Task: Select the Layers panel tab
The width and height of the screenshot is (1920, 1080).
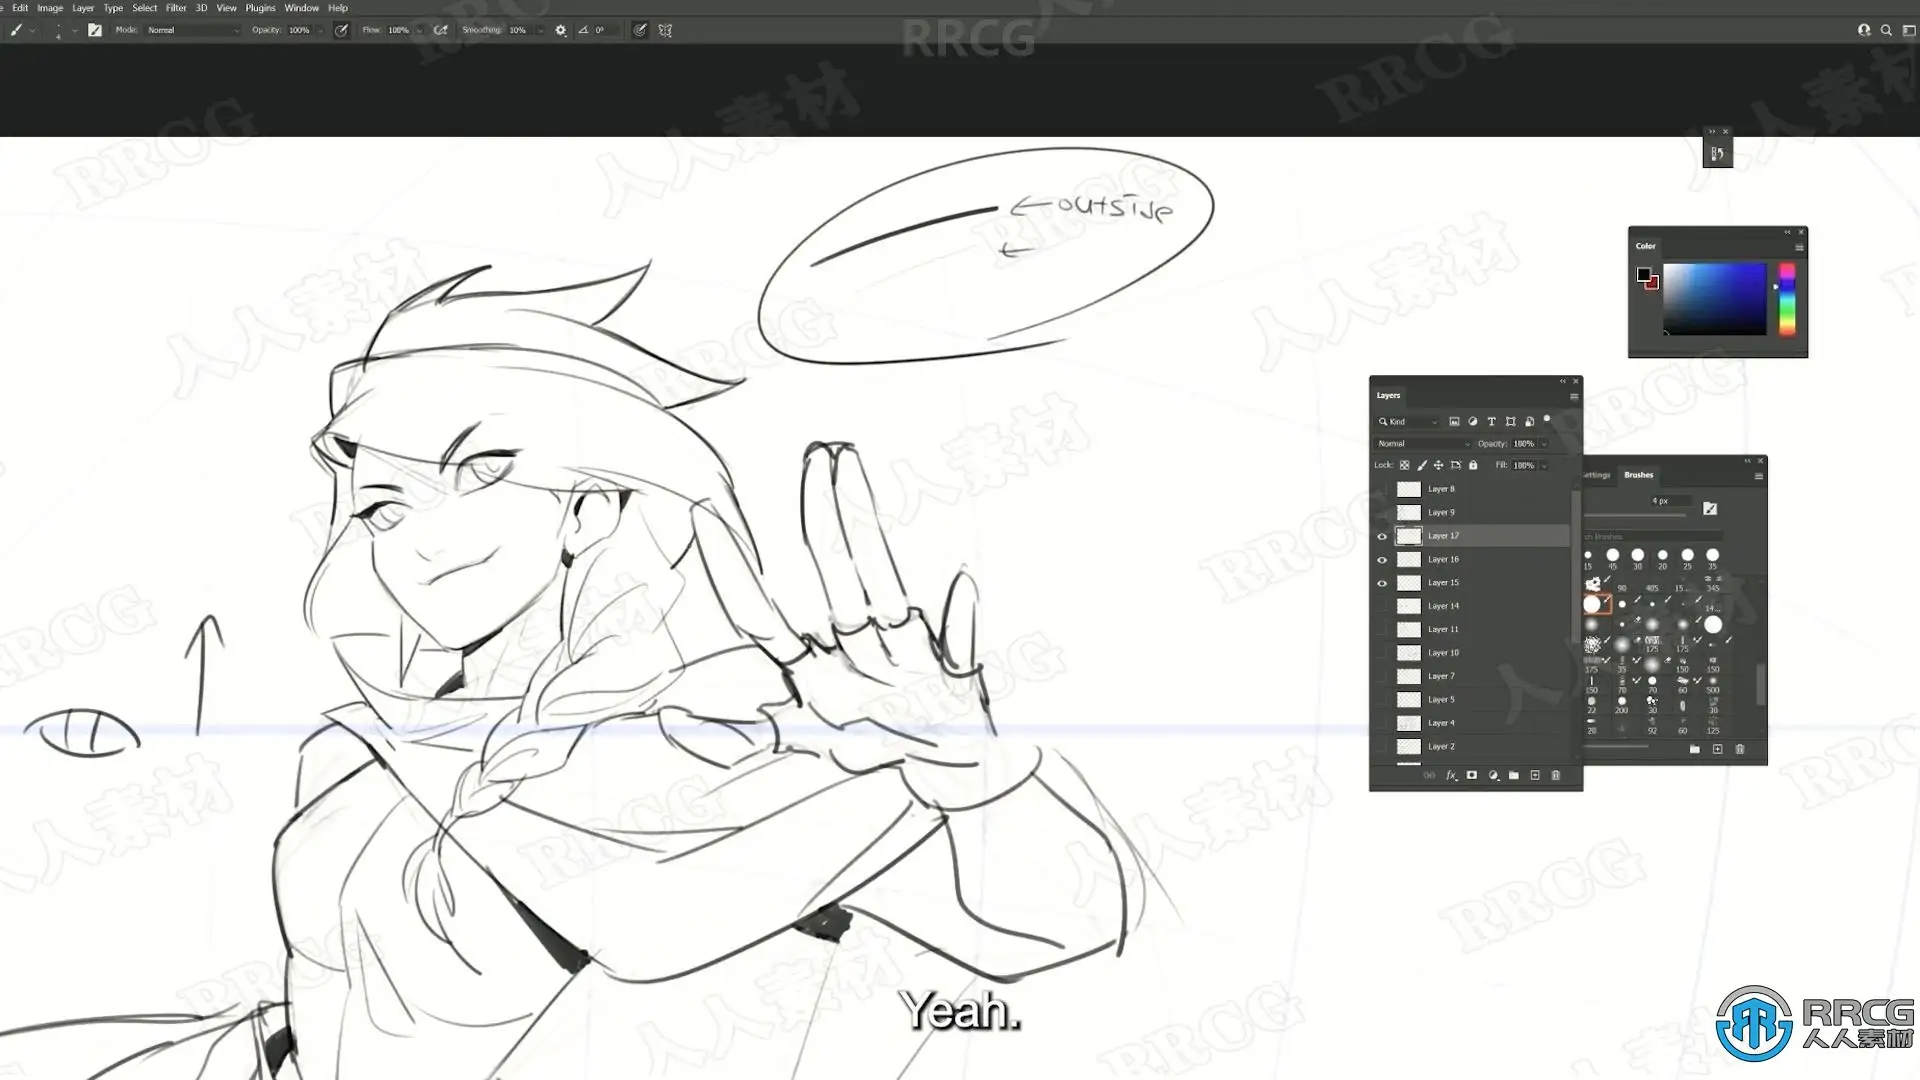Action: point(1388,395)
